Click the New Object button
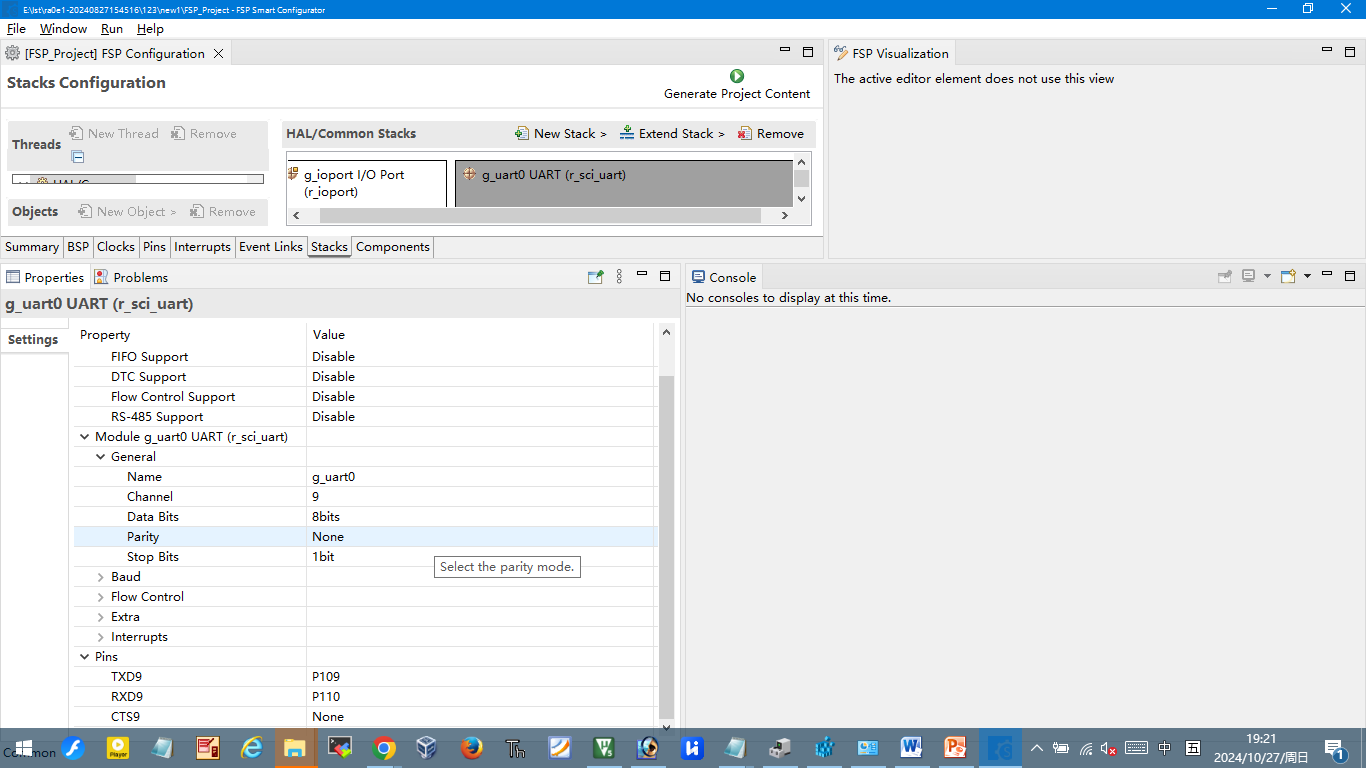This screenshot has width=1366, height=768. [127, 211]
